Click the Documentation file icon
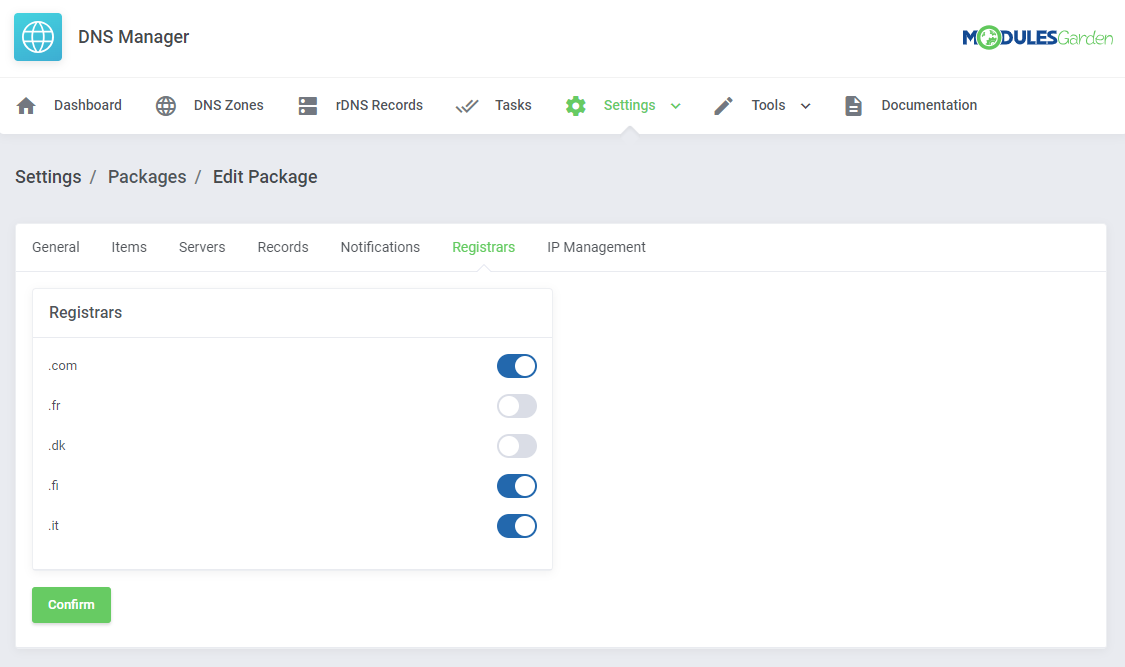Viewport: 1125px width, 667px height. pyautogui.click(x=853, y=105)
